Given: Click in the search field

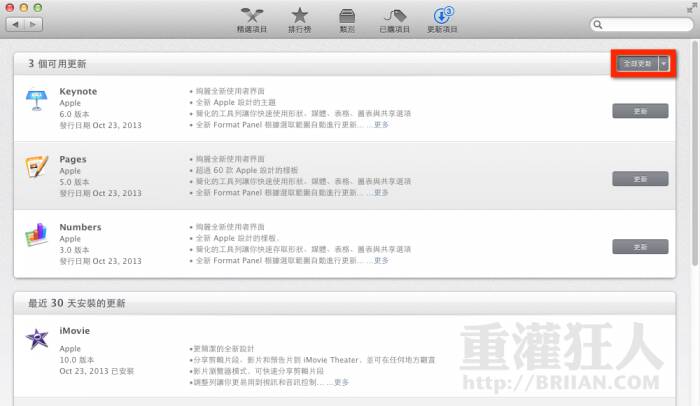Looking at the screenshot, I should [x=642, y=25].
